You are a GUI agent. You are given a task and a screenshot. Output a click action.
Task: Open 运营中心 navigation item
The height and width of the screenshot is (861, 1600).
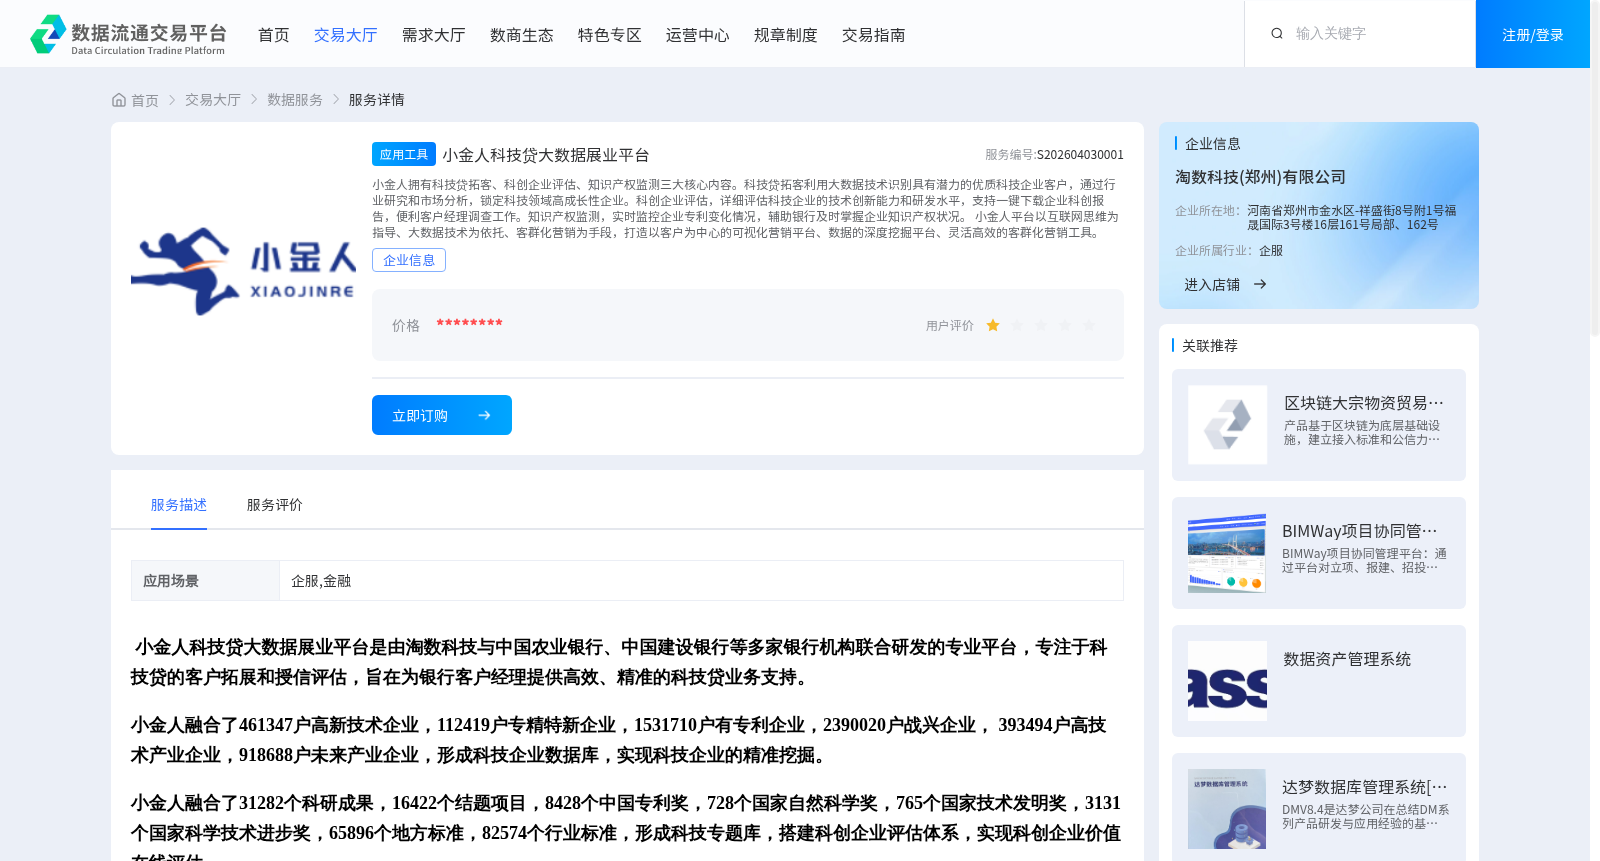[x=698, y=35]
